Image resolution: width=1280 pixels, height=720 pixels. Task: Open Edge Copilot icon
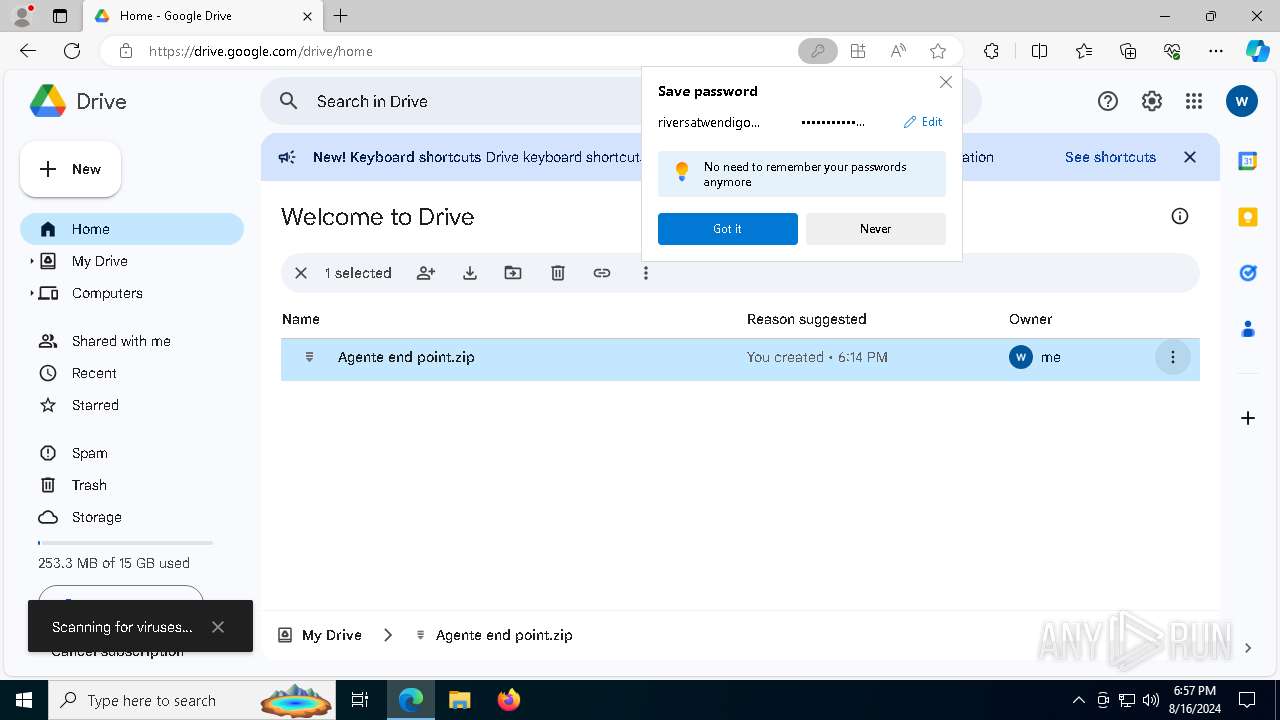(1257, 51)
